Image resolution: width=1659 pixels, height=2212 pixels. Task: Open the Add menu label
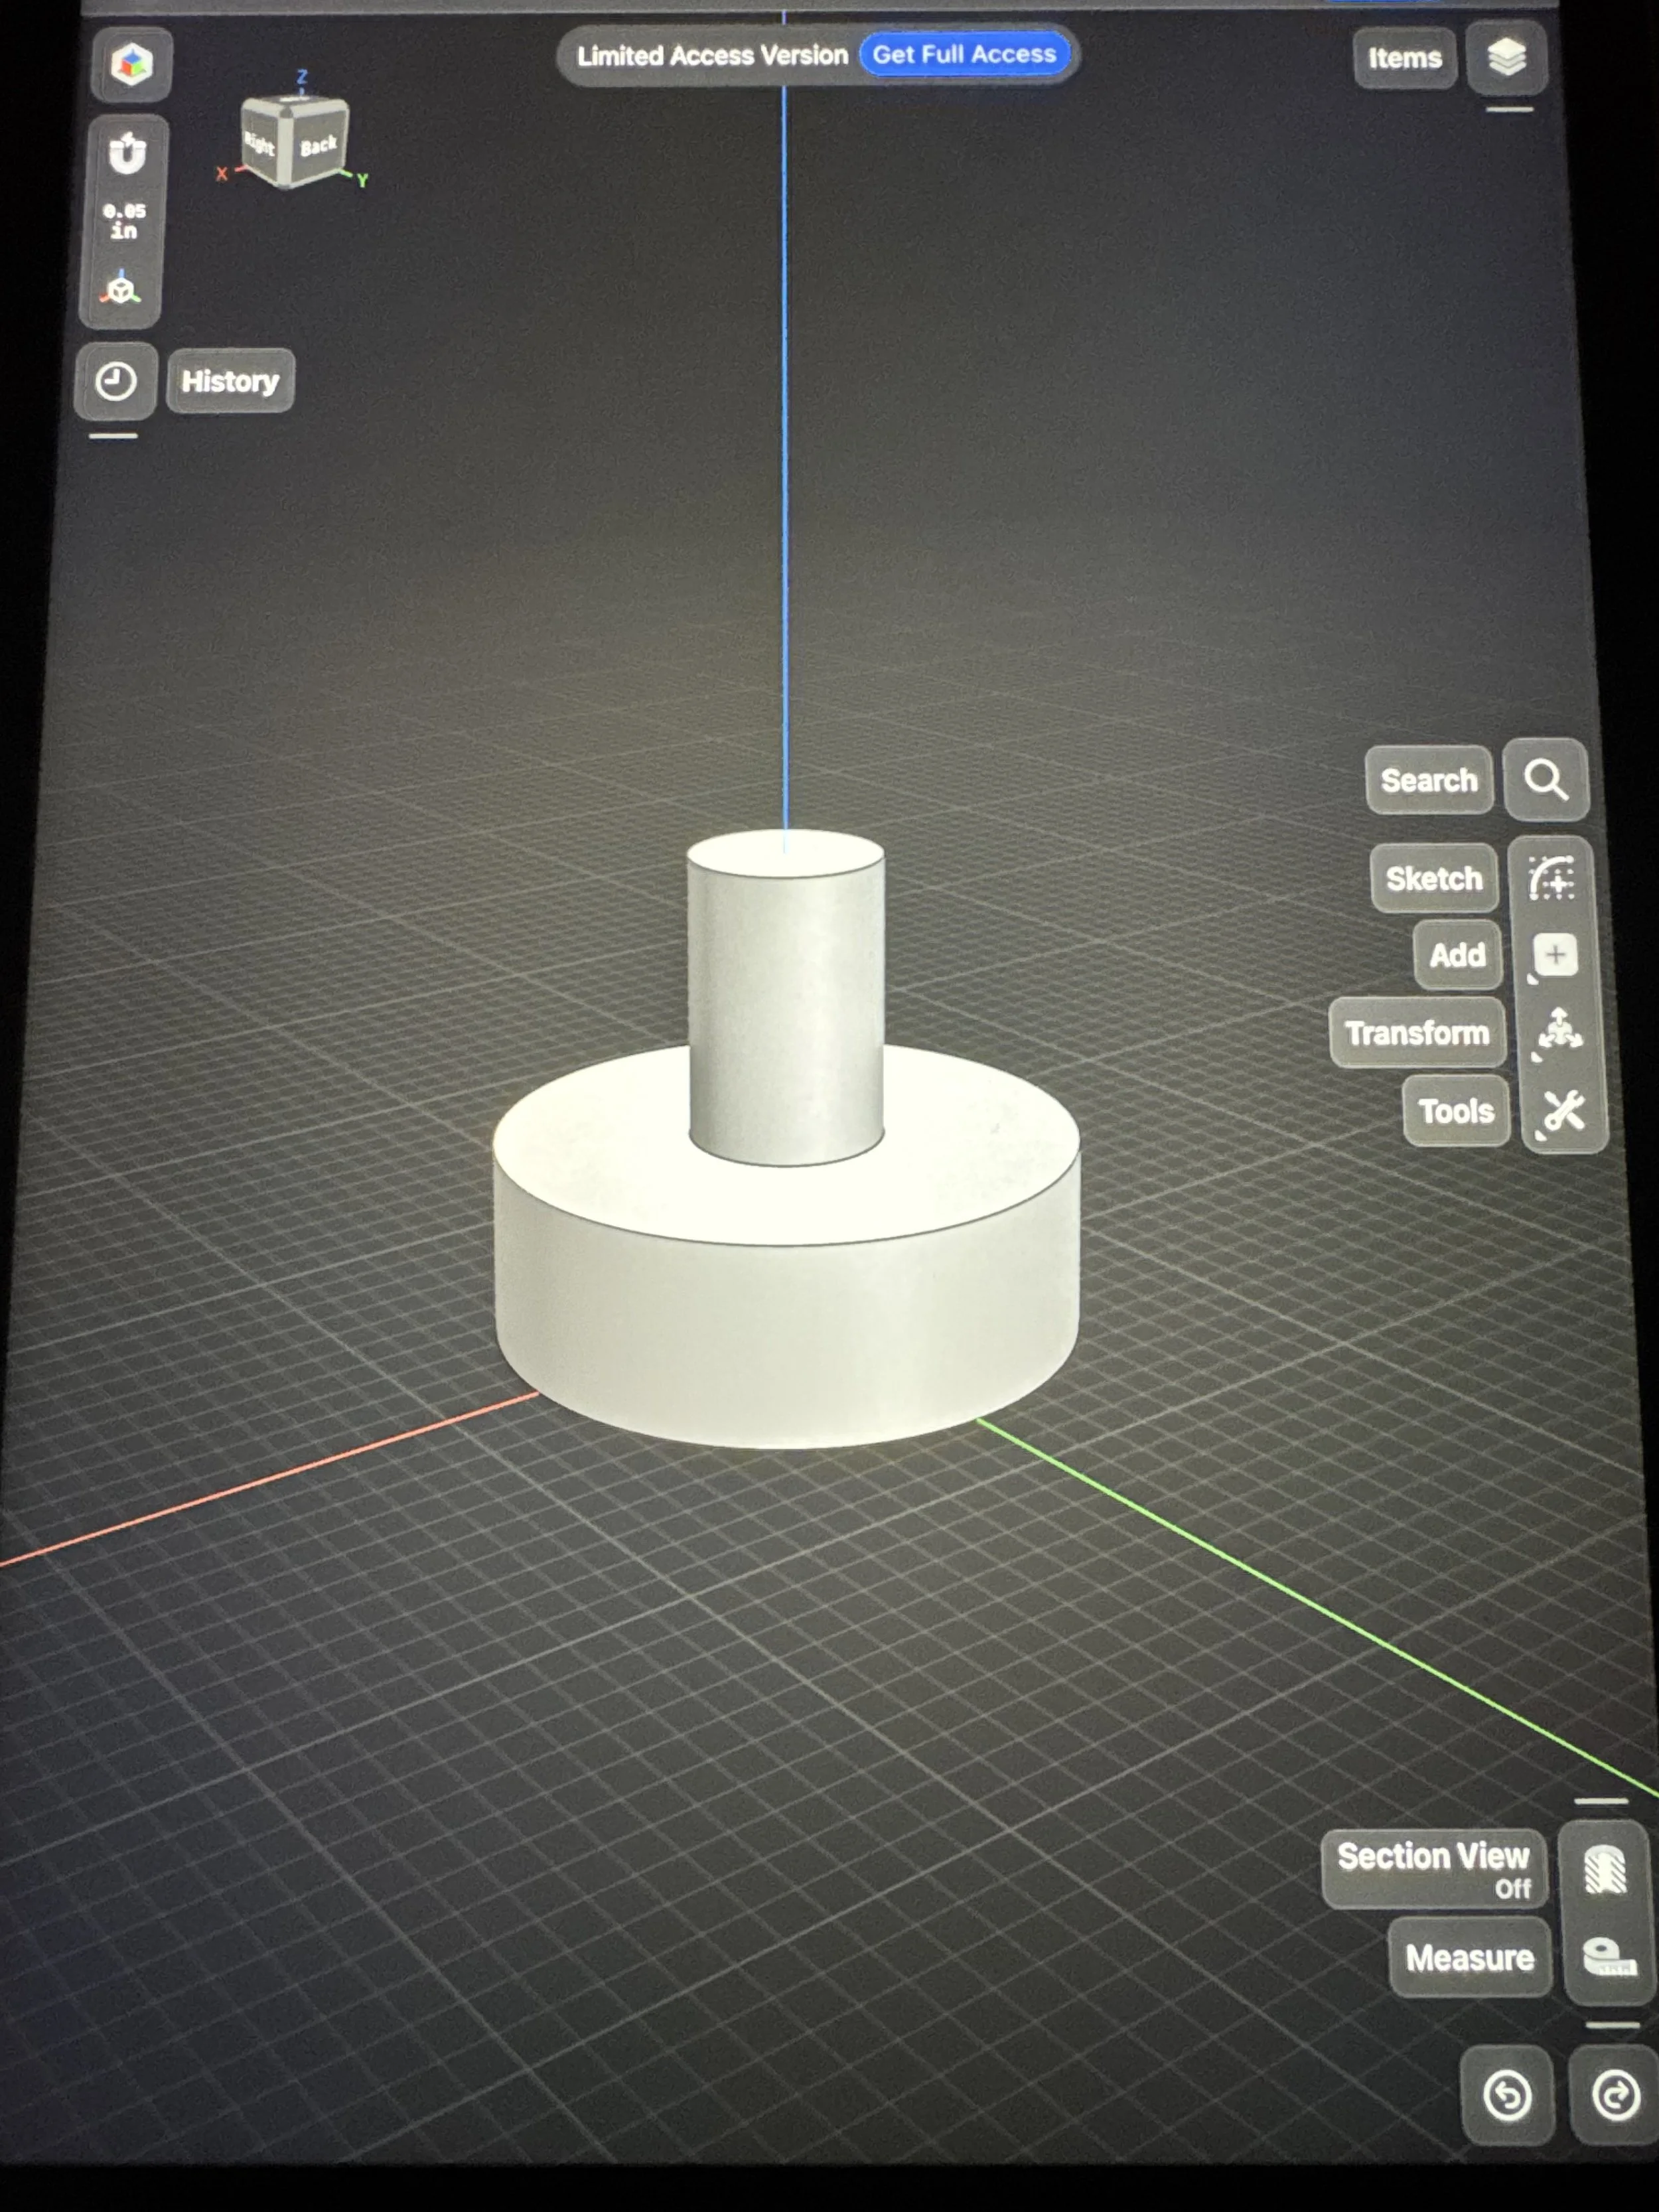(1457, 955)
